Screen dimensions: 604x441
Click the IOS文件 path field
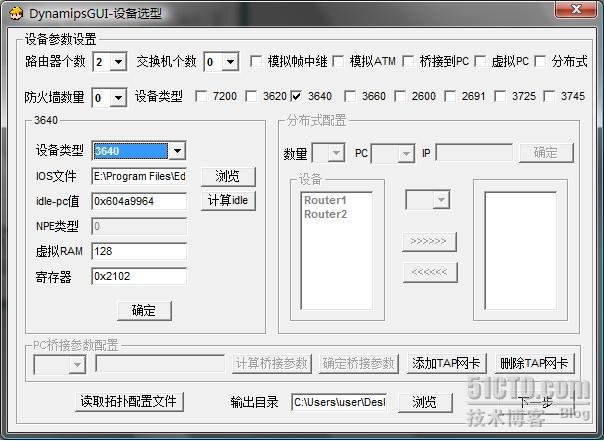click(x=139, y=176)
